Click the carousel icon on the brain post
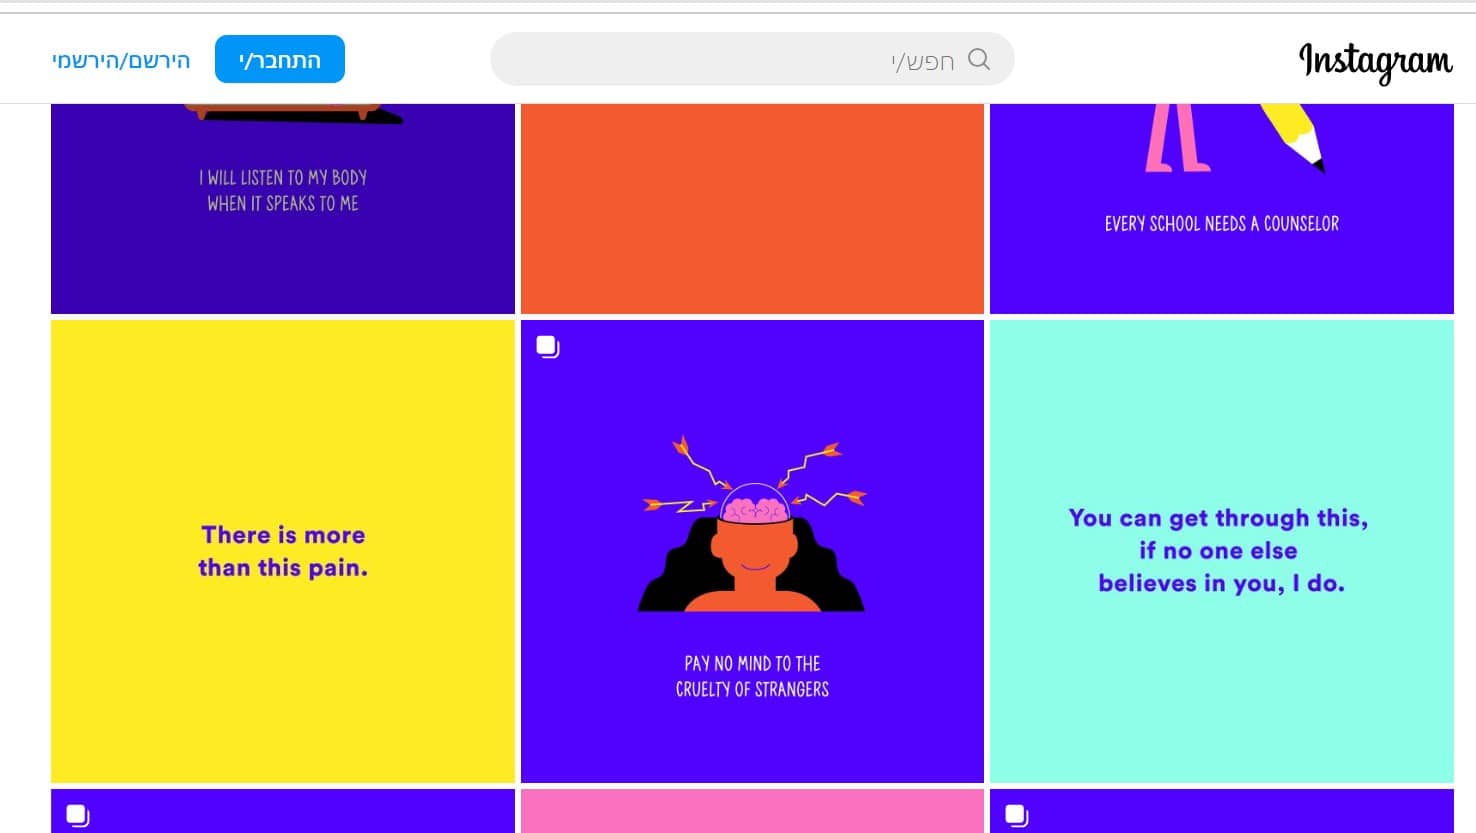Screen dimensions: 1476x833 pyautogui.click(x=547, y=347)
